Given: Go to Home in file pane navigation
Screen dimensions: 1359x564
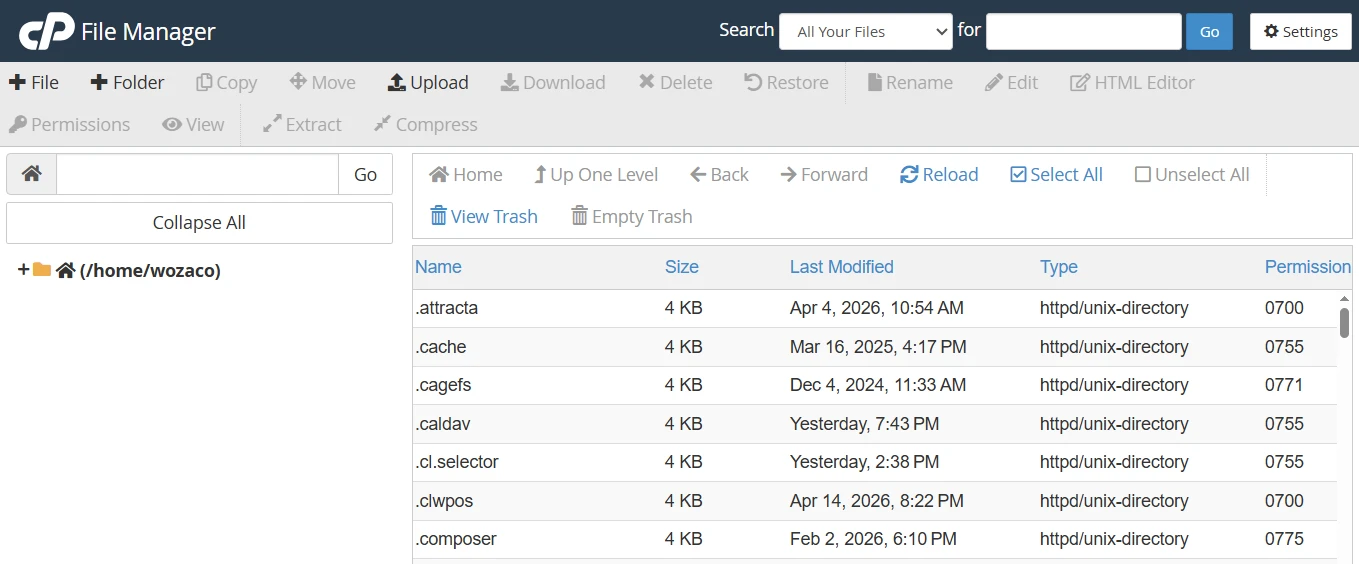Looking at the screenshot, I should pyautogui.click(x=466, y=175).
